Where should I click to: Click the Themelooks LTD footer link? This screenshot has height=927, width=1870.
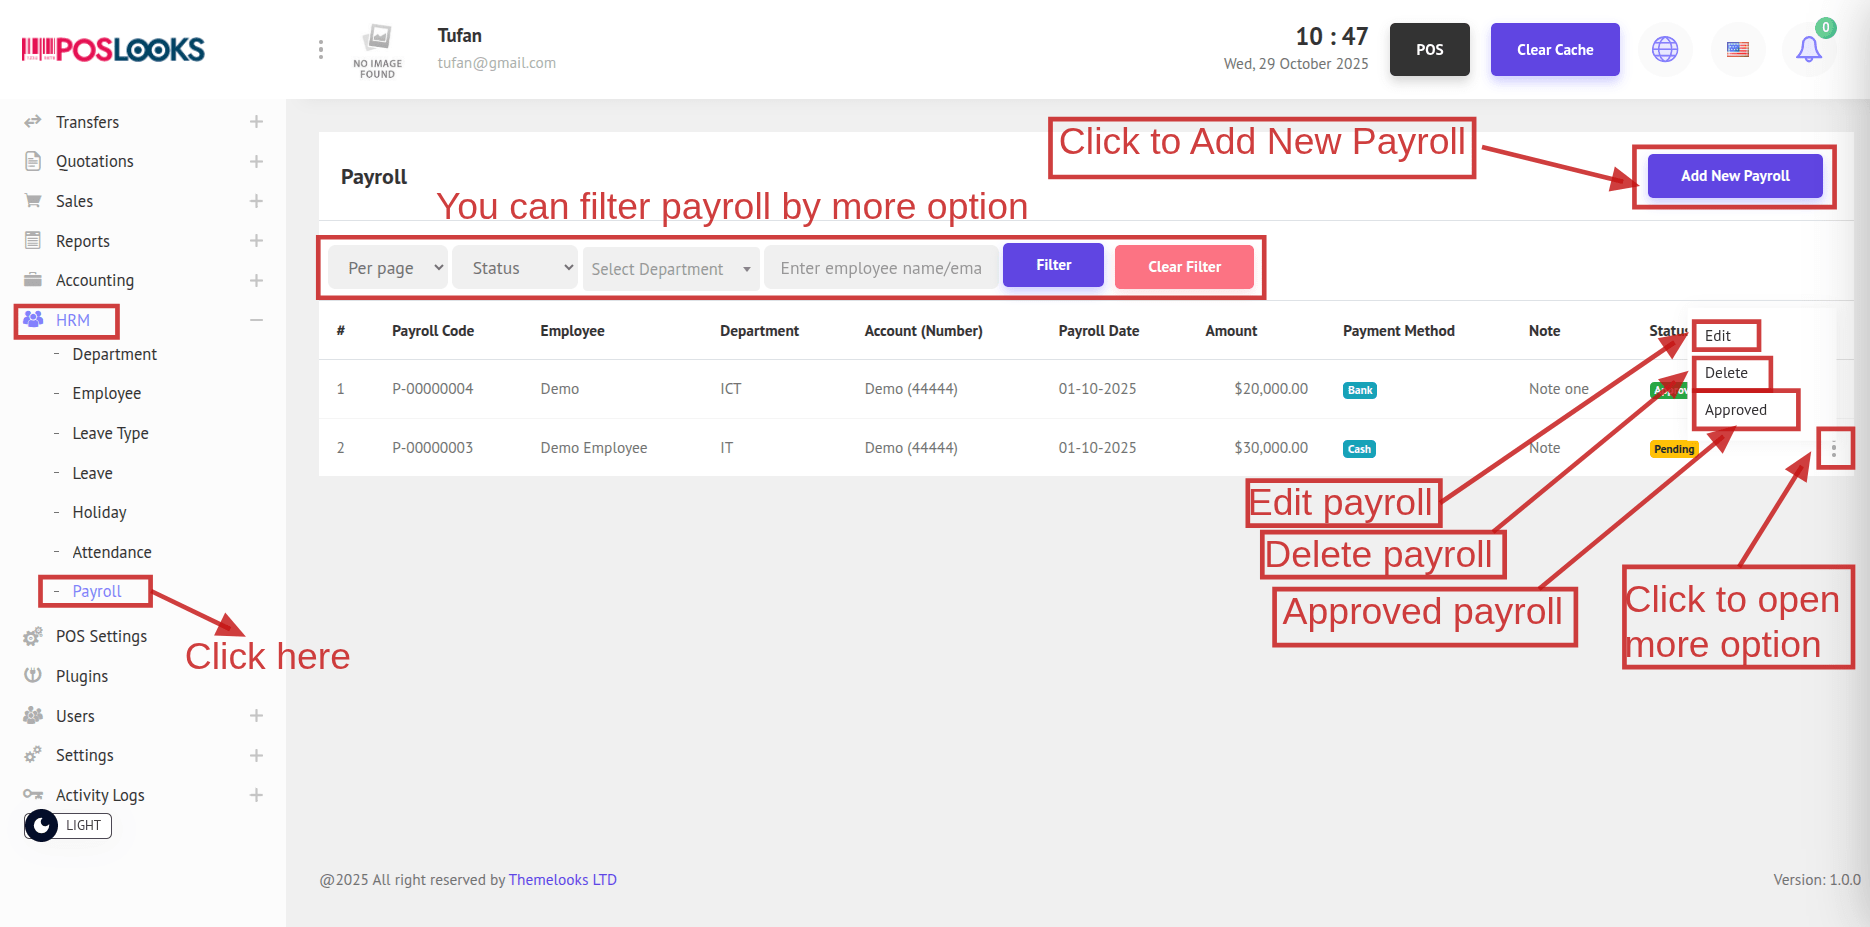pyautogui.click(x=562, y=880)
